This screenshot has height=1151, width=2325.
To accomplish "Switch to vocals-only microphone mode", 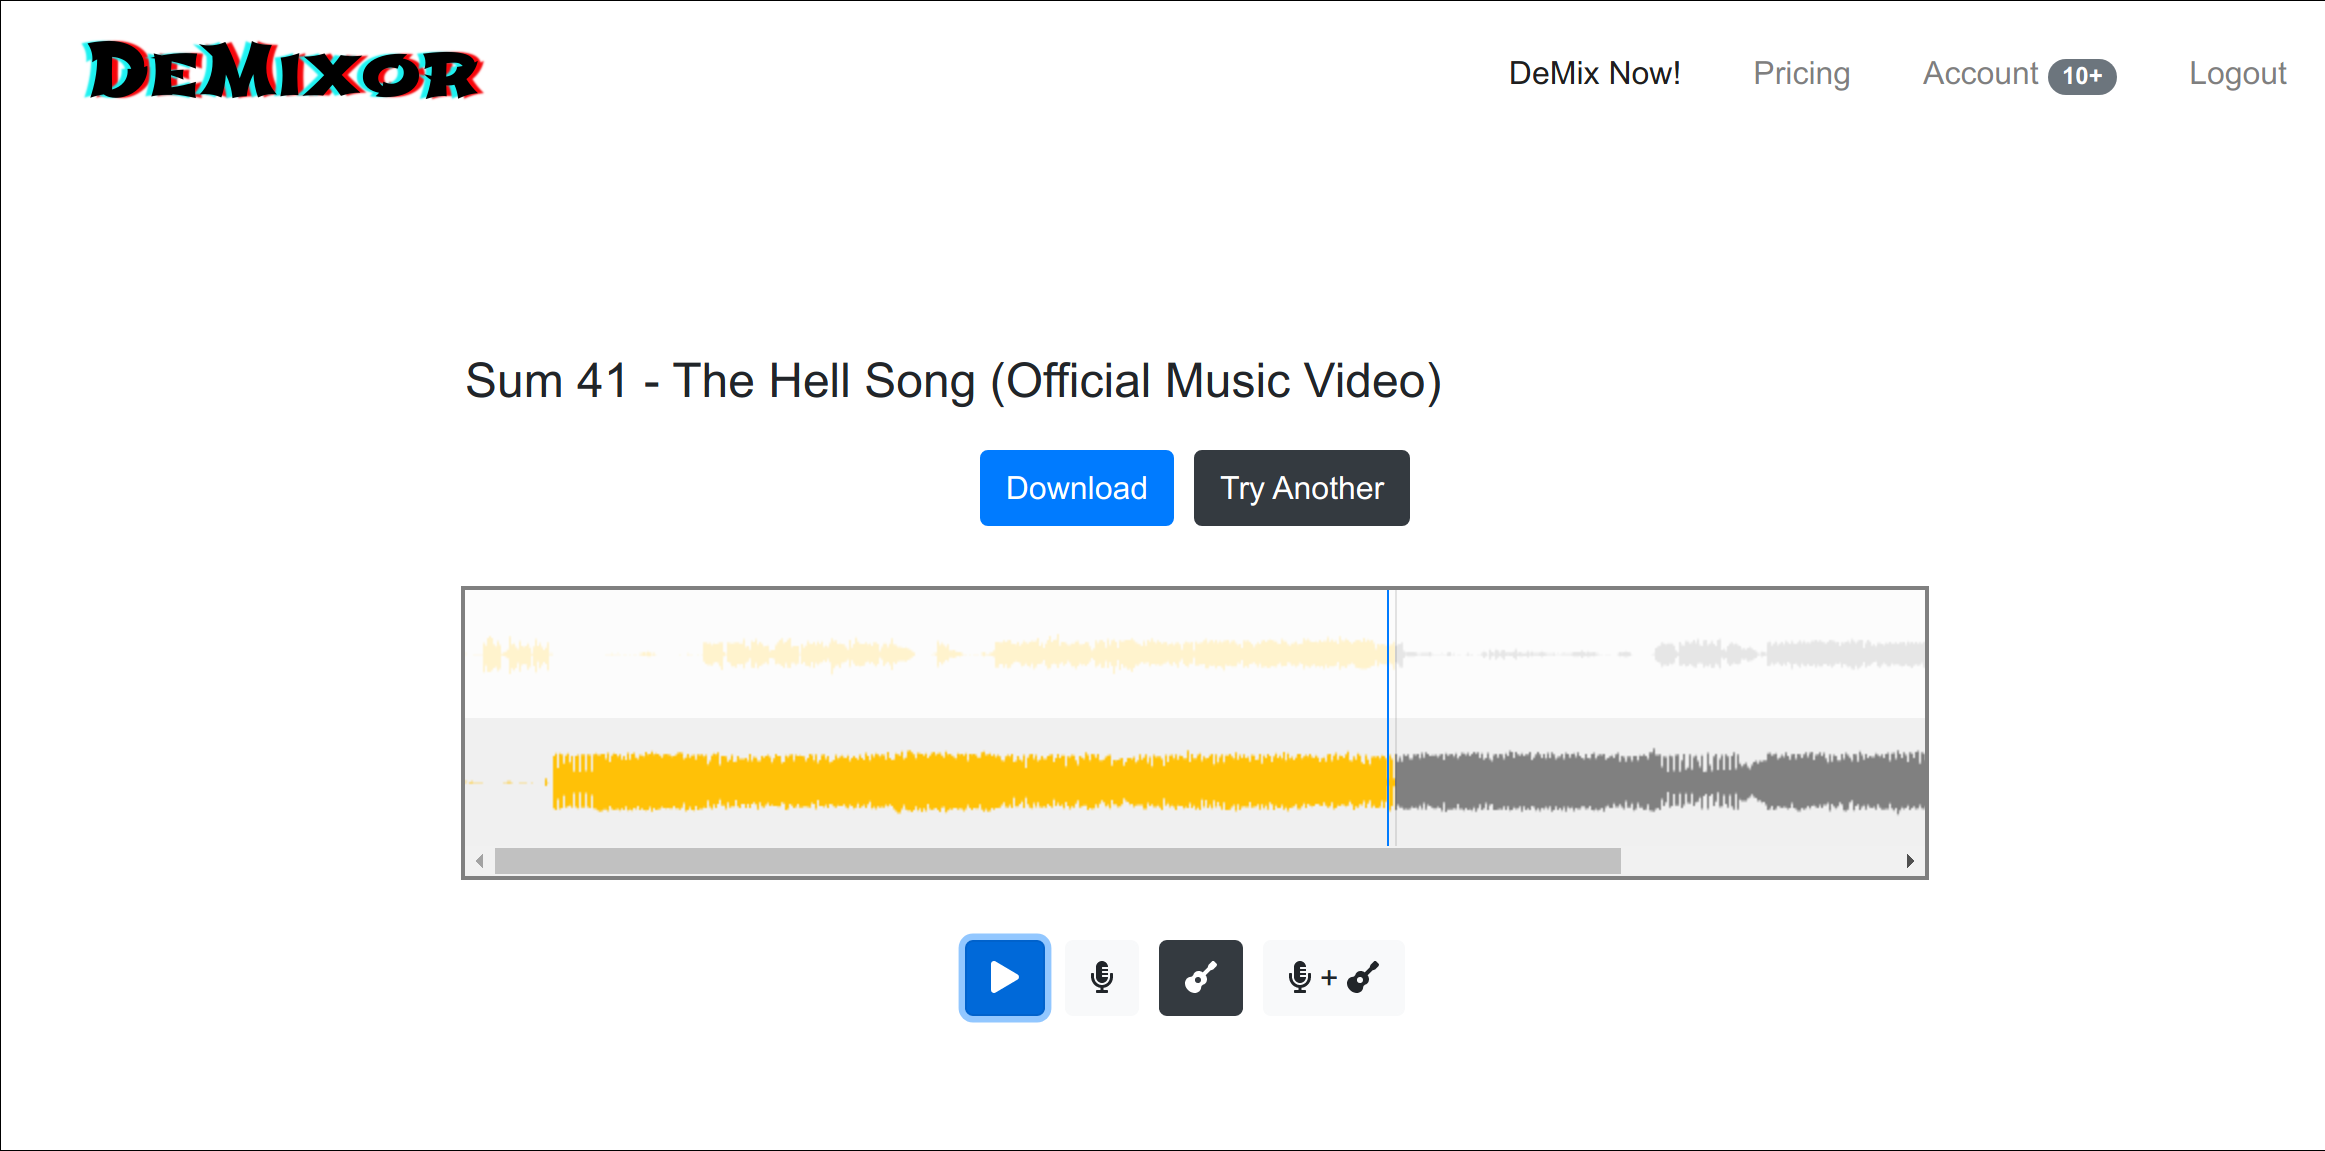I will pyautogui.click(x=1102, y=977).
